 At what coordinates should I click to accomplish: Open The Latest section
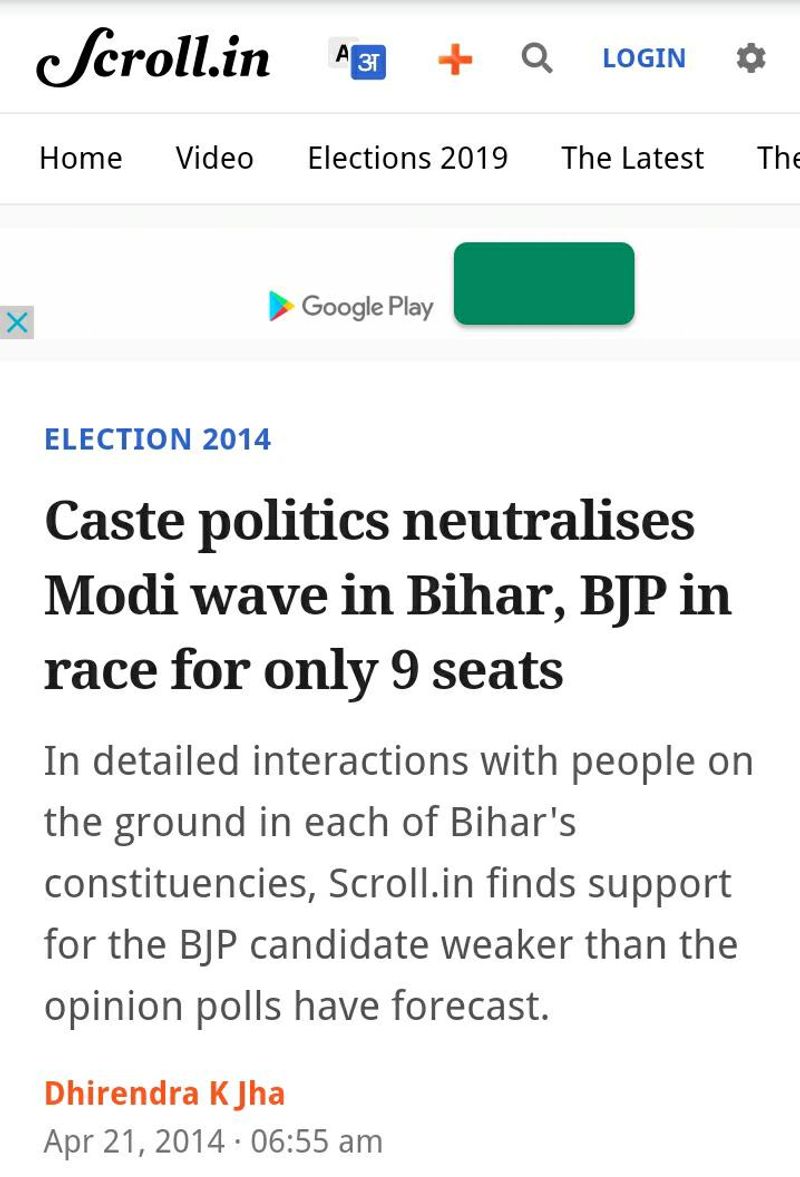[x=632, y=158]
